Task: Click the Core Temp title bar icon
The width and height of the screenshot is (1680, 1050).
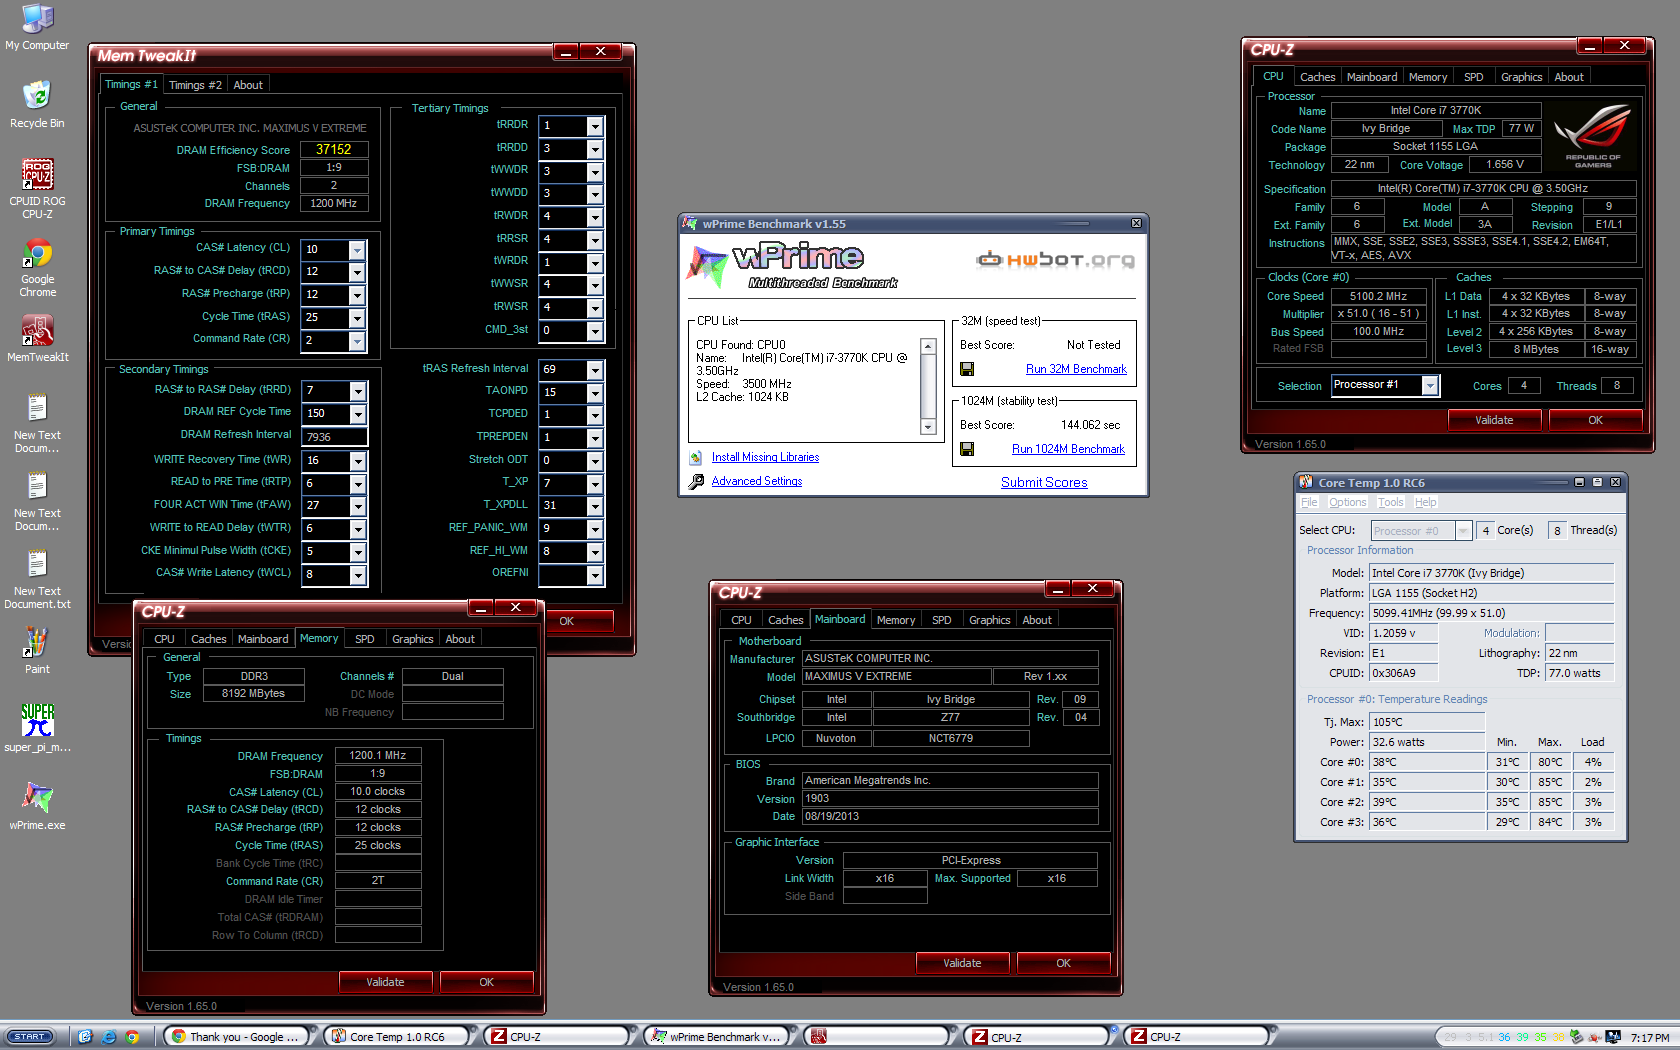Action: pyautogui.click(x=1306, y=482)
